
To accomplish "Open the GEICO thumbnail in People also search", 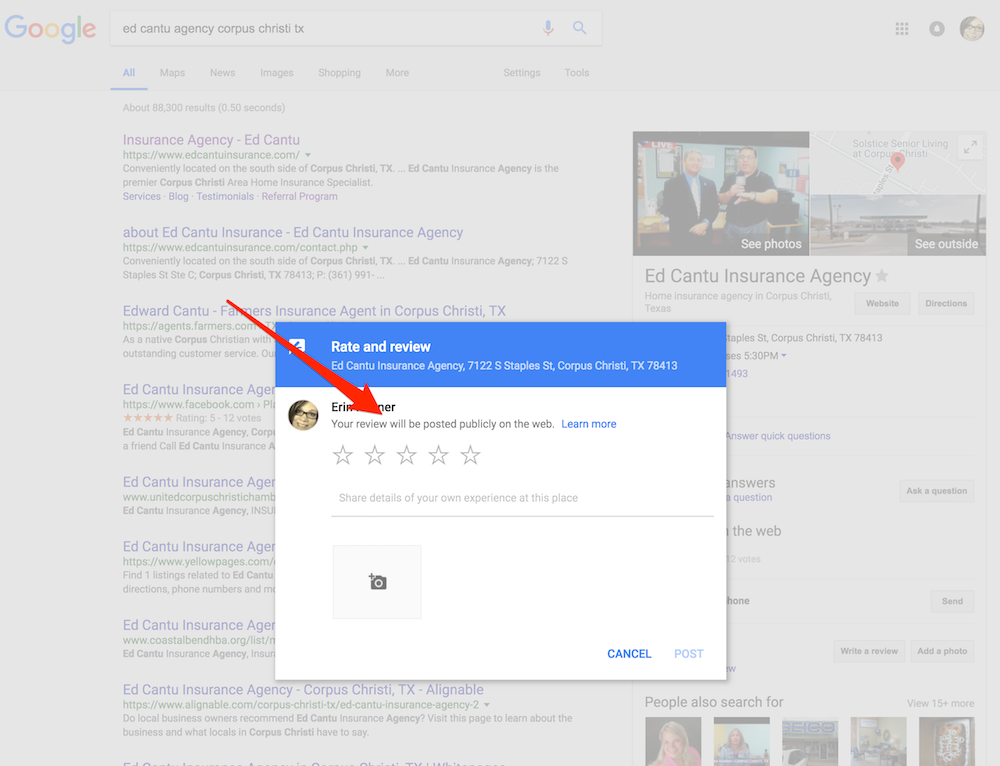I will pyautogui.click(x=810, y=741).
